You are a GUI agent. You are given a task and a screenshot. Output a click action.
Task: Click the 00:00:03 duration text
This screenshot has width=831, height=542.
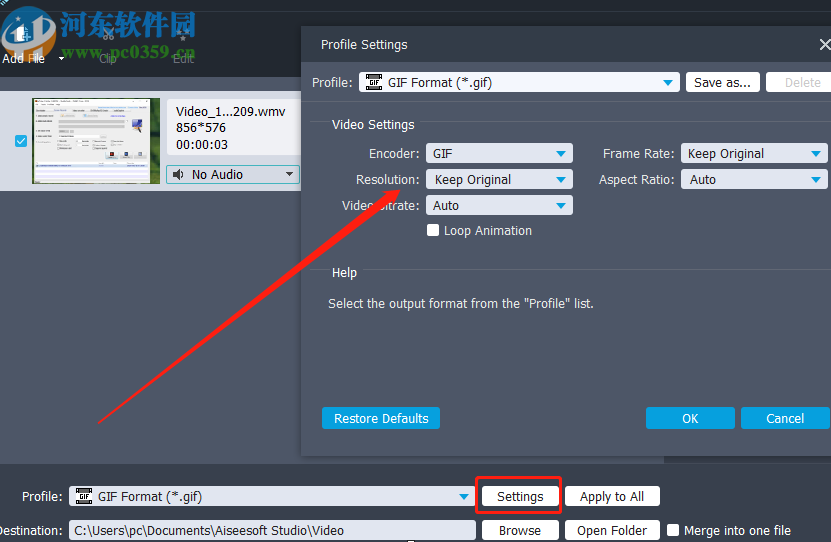202,145
